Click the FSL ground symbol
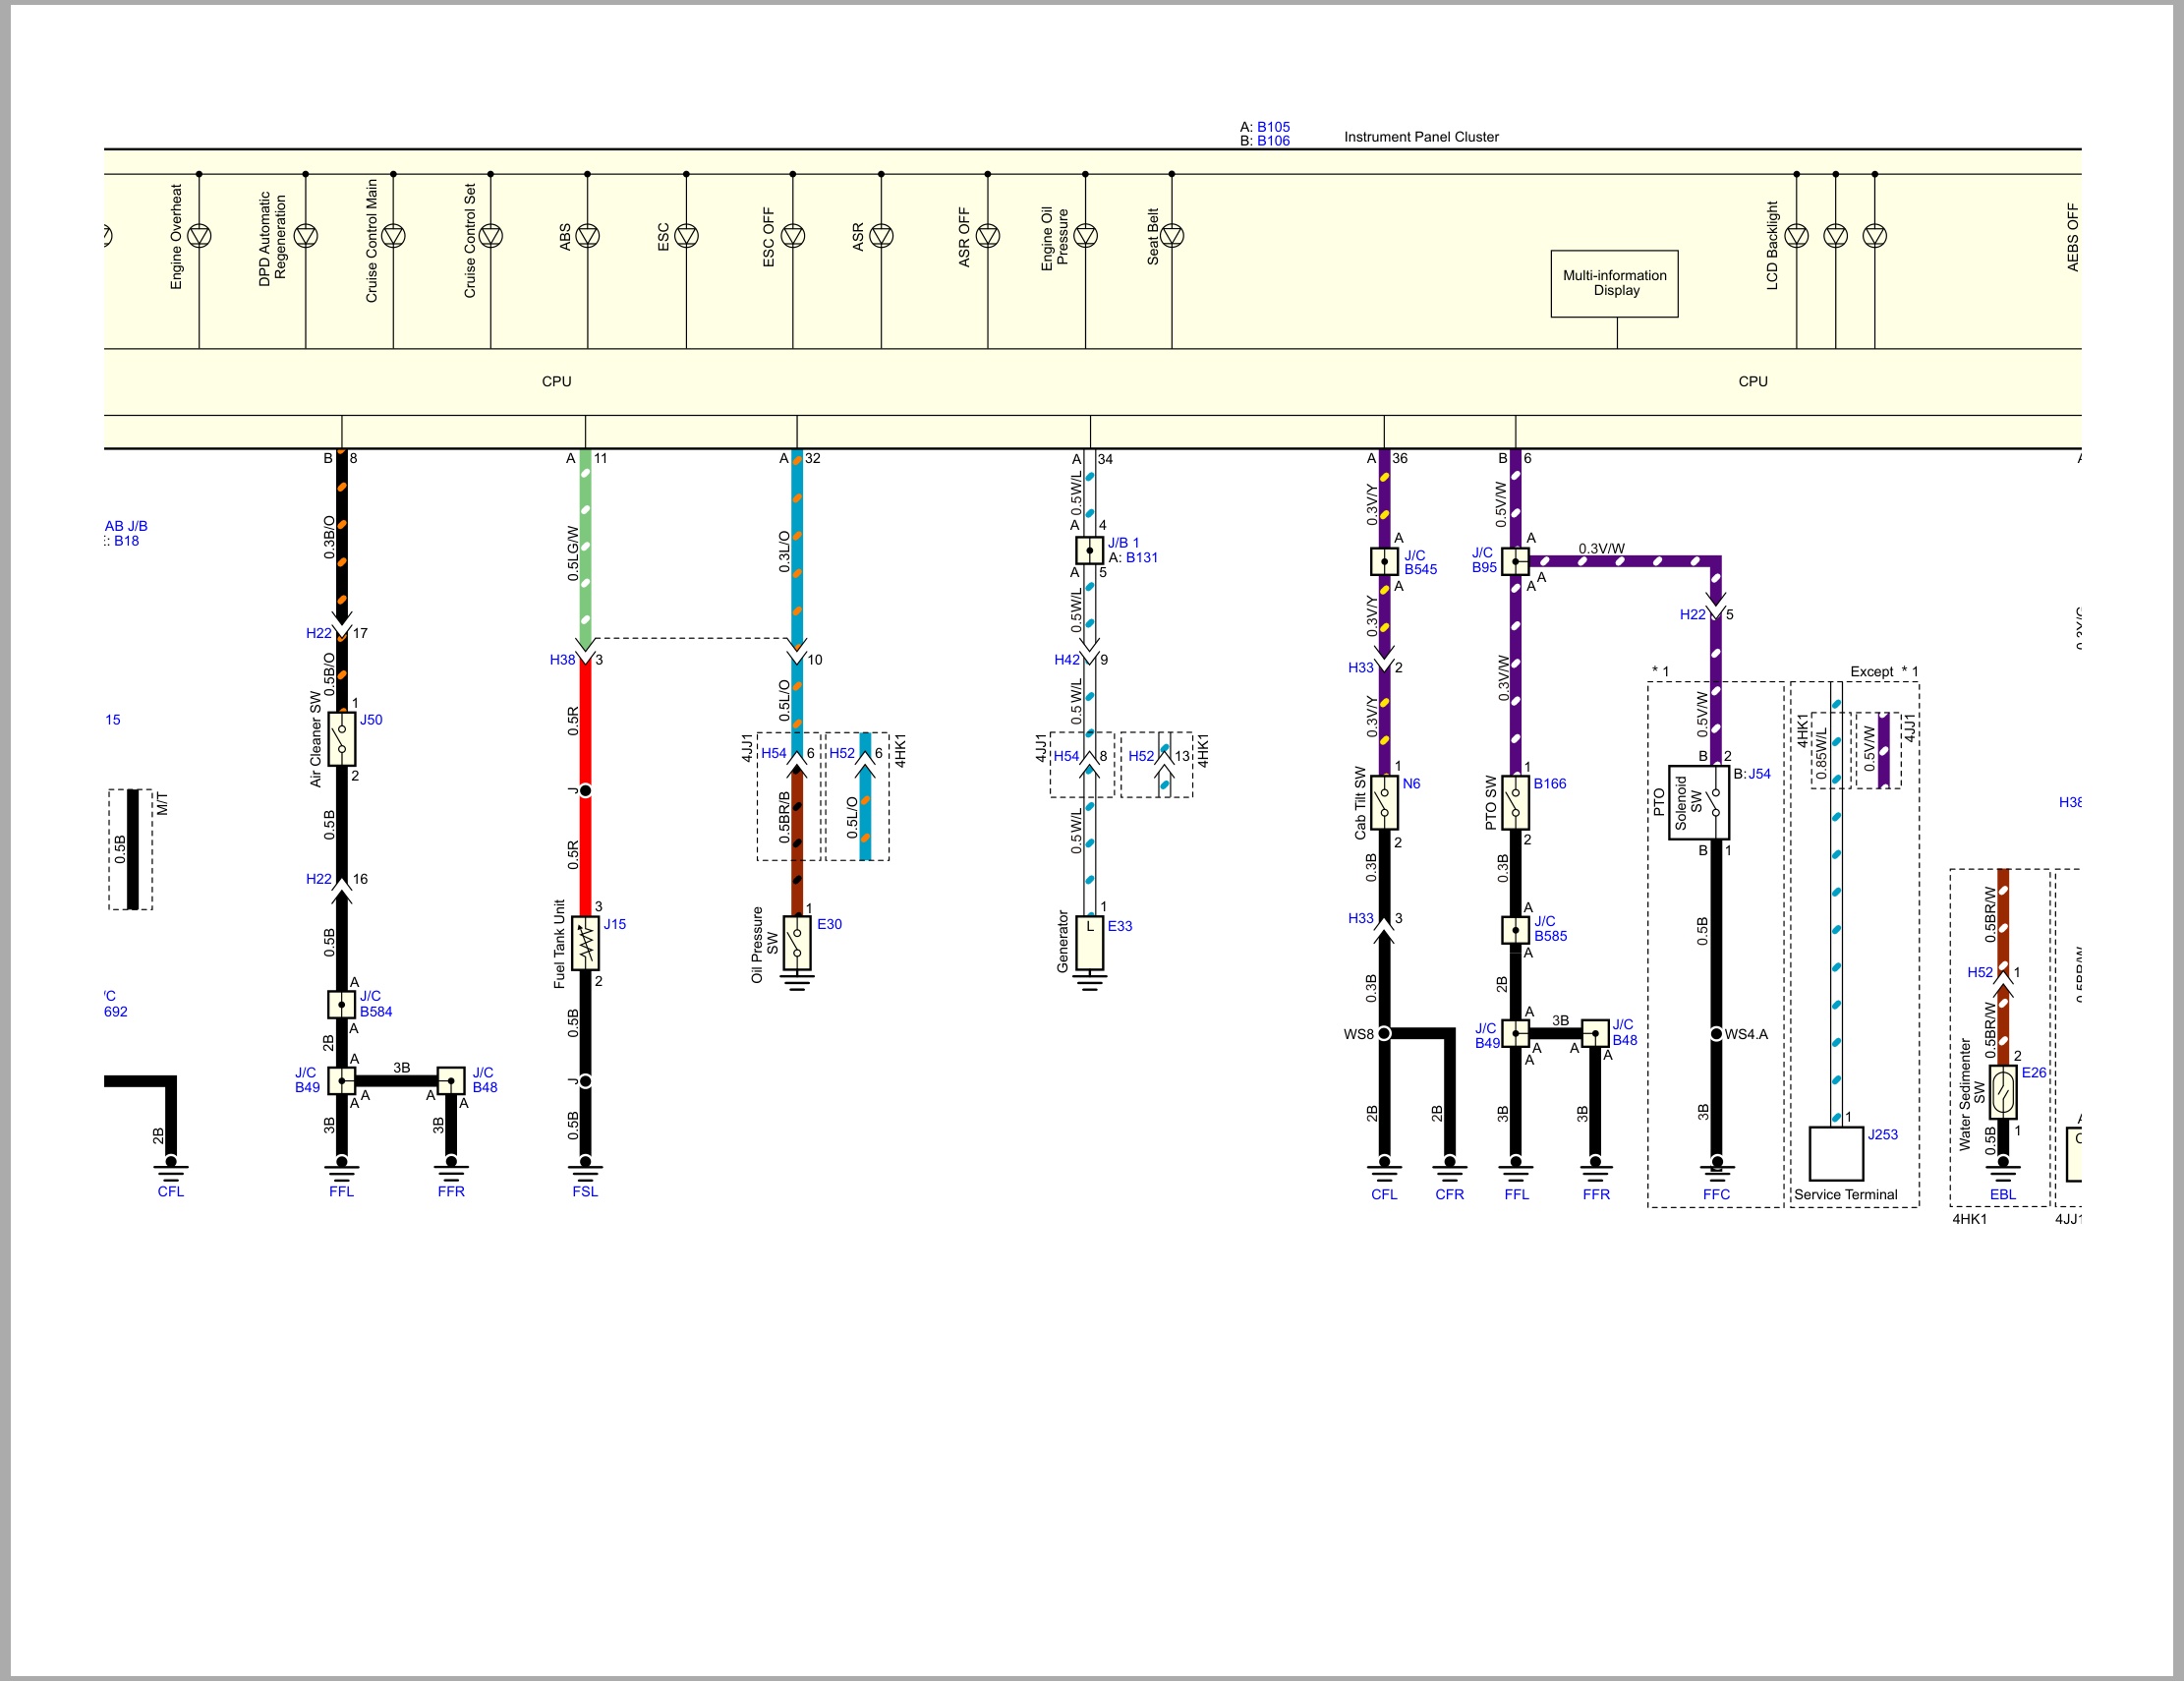This screenshot has width=2184, height=1681. (x=586, y=1167)
